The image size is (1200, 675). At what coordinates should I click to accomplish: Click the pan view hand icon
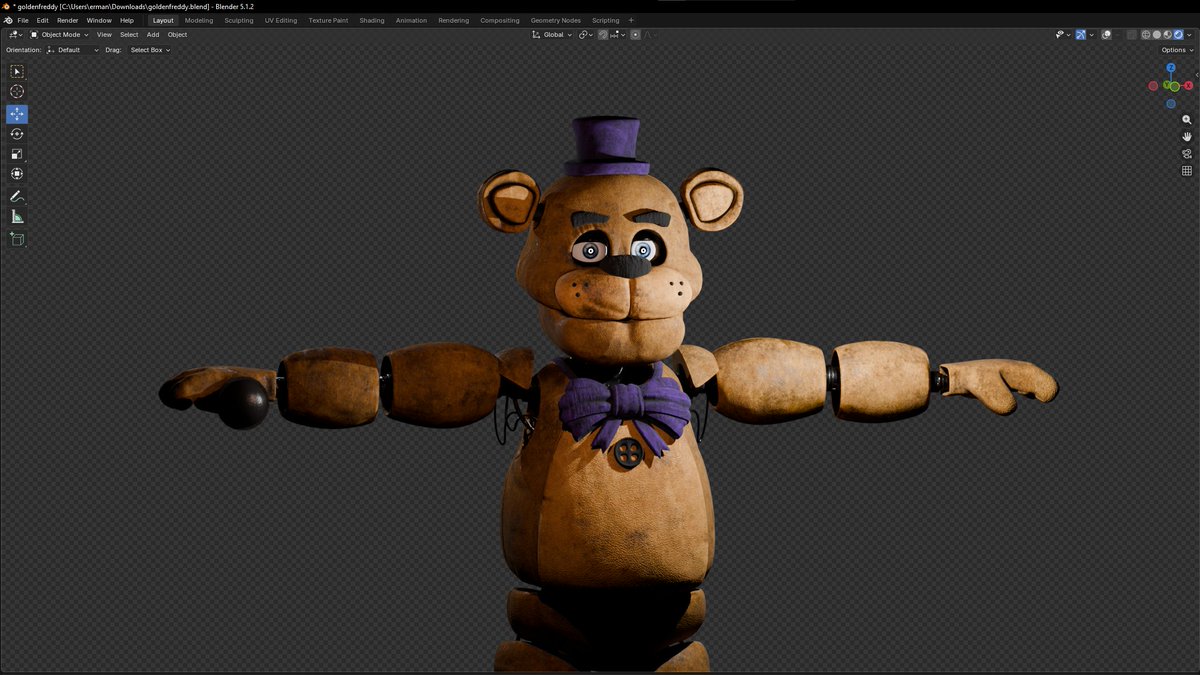1187,136
